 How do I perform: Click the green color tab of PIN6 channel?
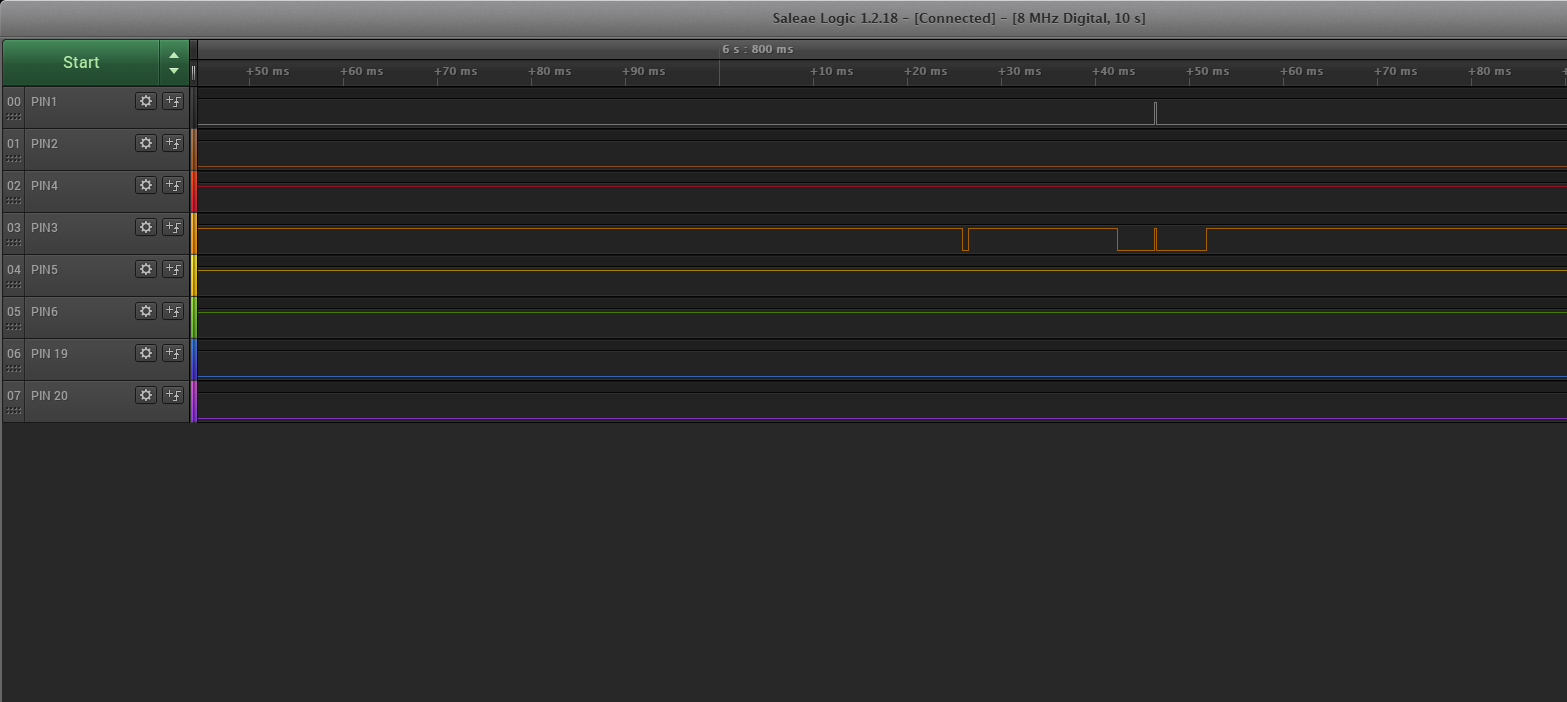194,317
